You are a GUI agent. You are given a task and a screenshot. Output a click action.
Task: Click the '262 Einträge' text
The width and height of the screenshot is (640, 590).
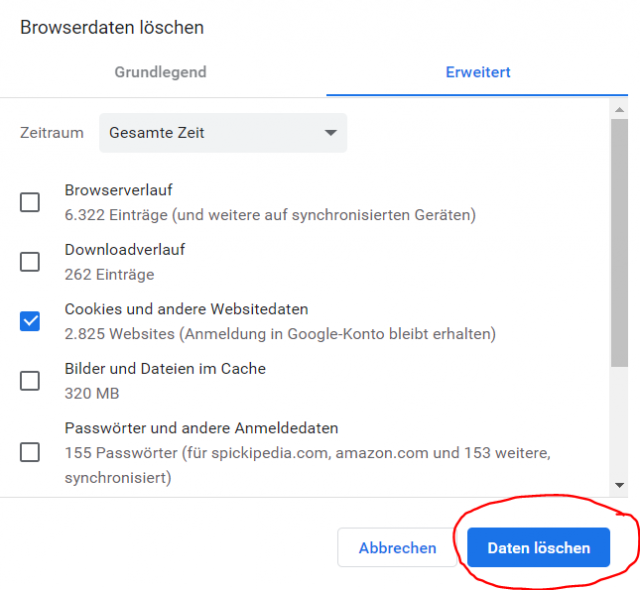point(109,275)
